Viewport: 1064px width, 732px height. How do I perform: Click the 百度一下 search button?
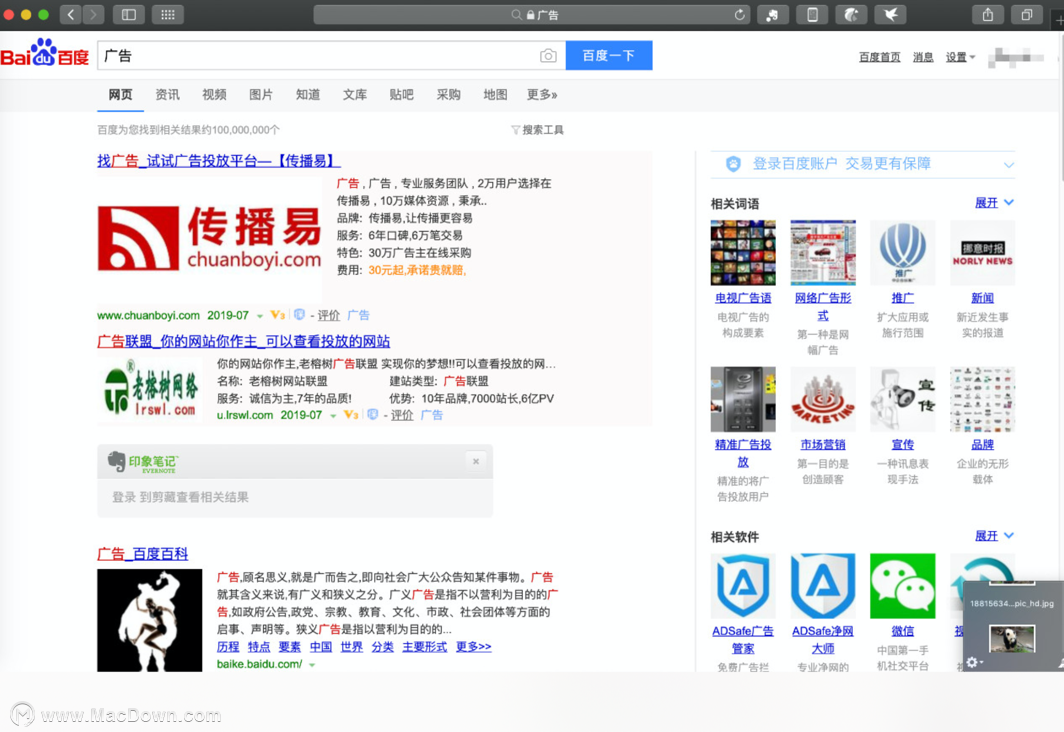(609, 55)
